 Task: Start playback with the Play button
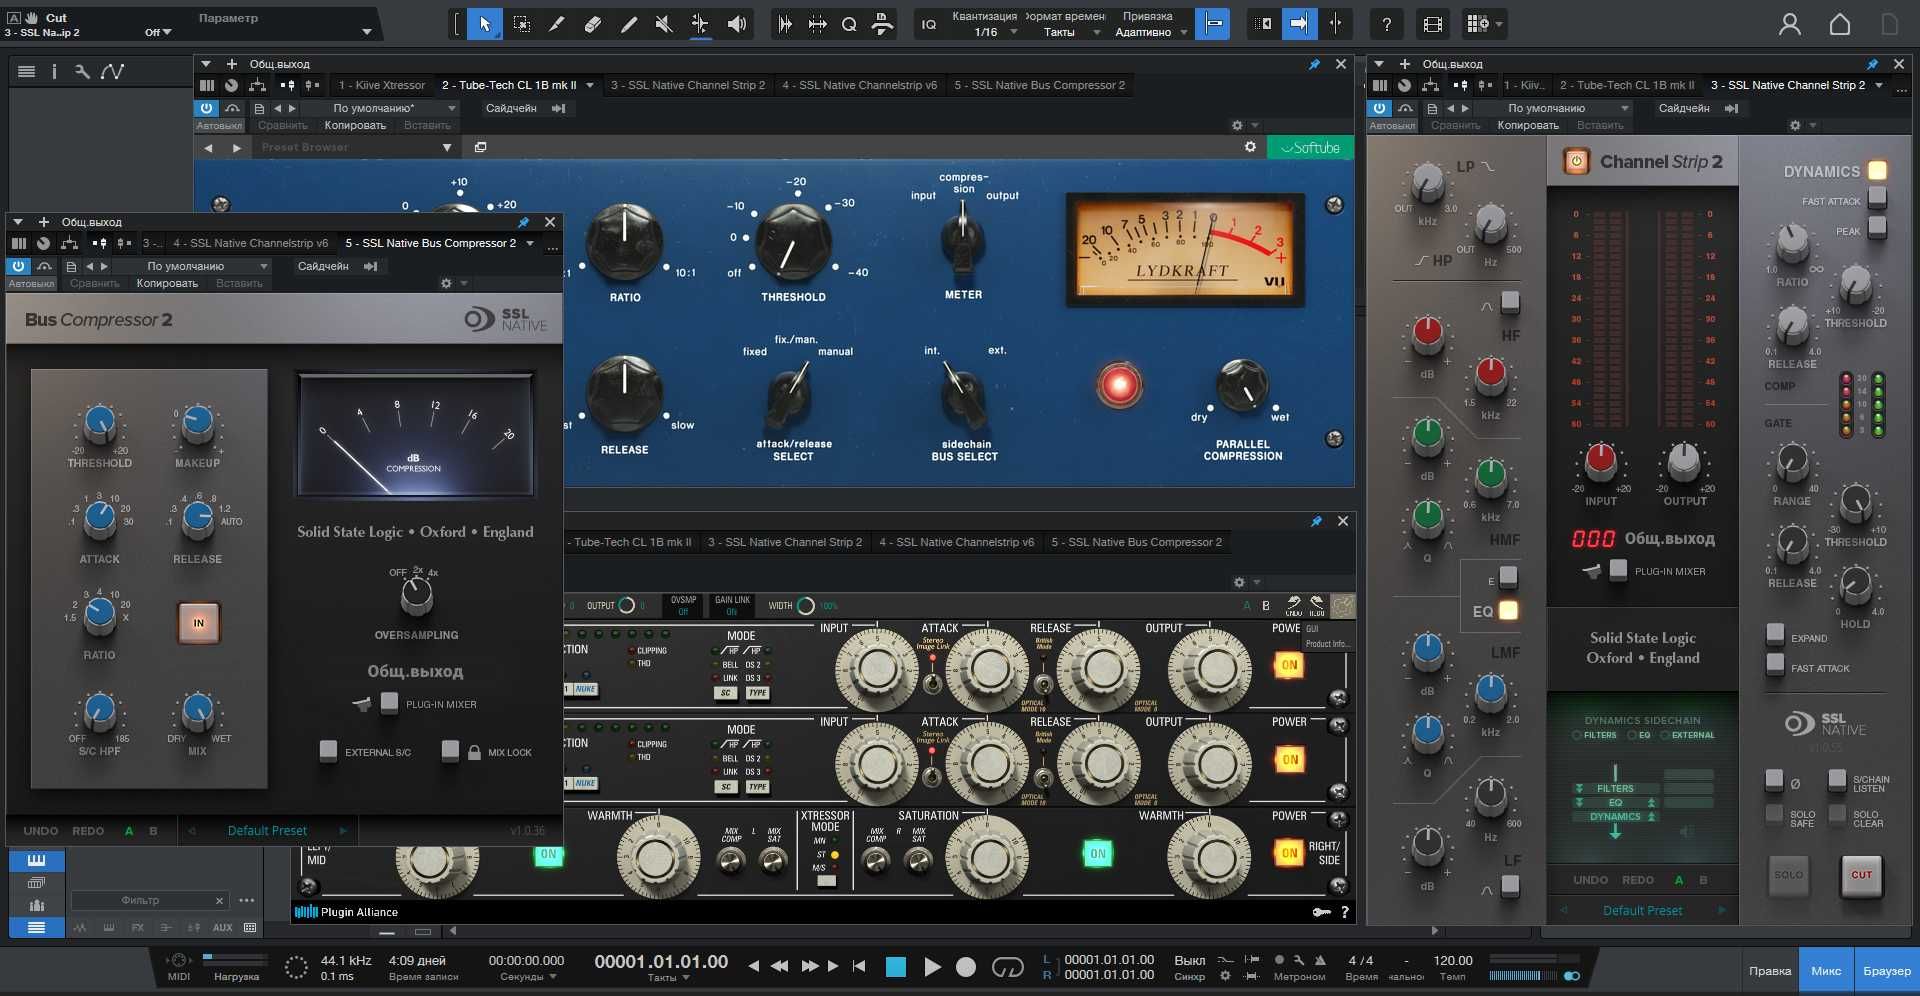point(932,967)
